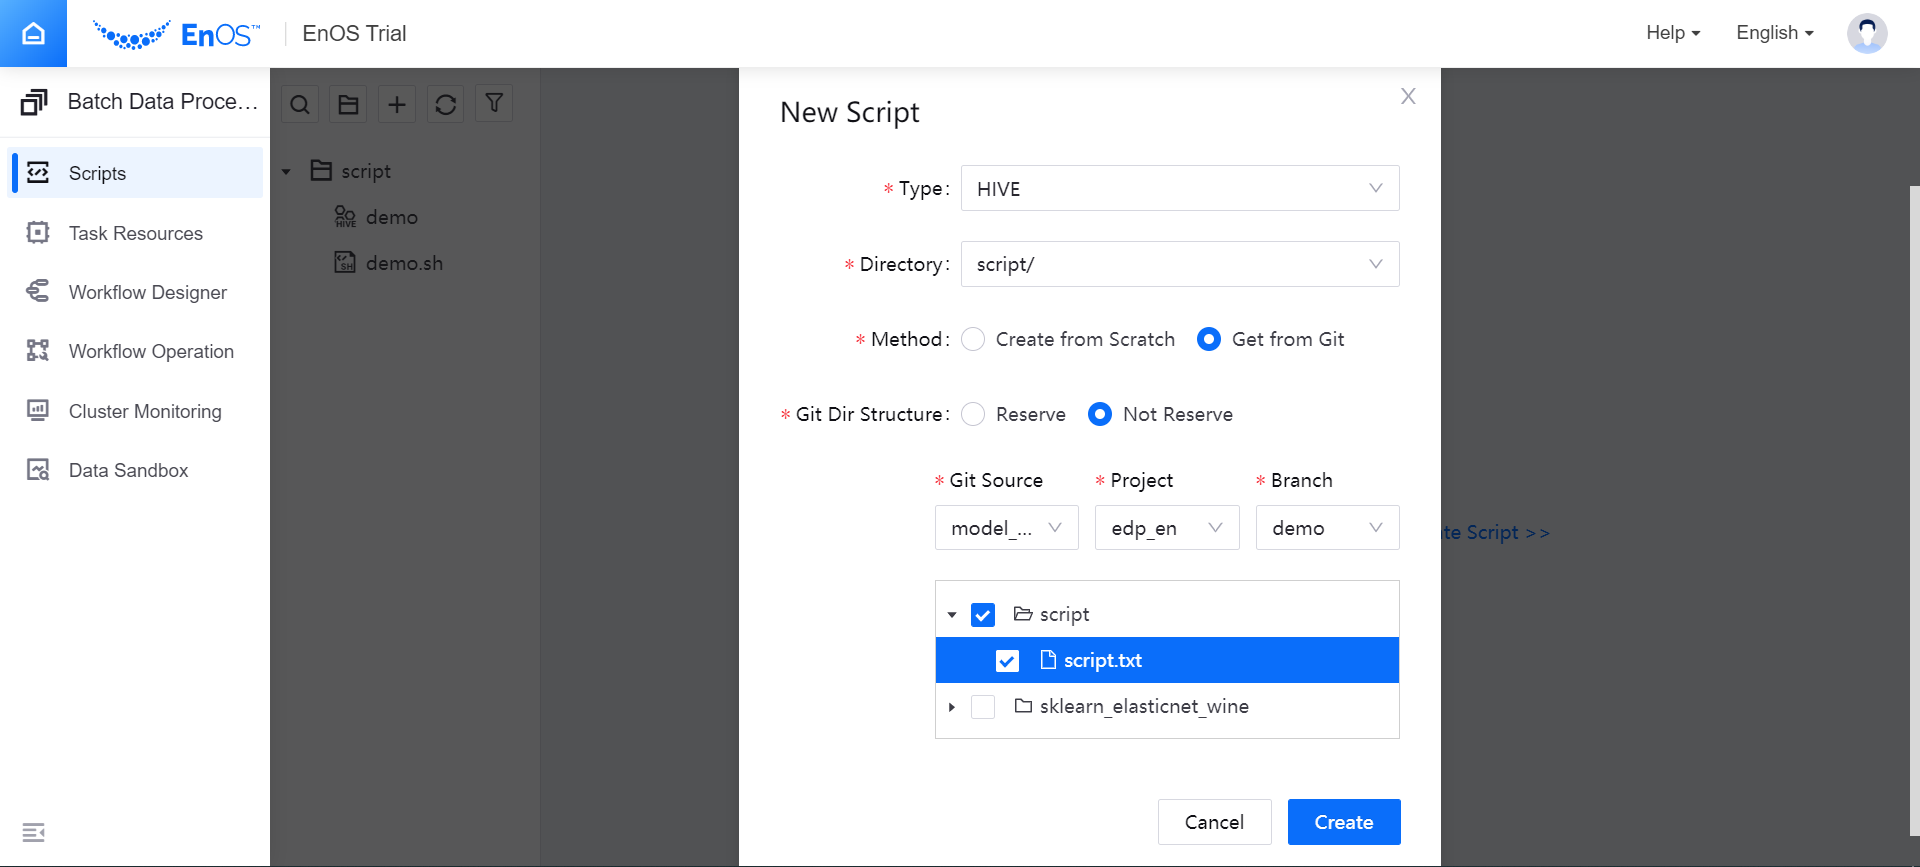Select Reserve for Git Dir Structure
This screenshot has height=867, width=1920.
[x=973, y=414]
